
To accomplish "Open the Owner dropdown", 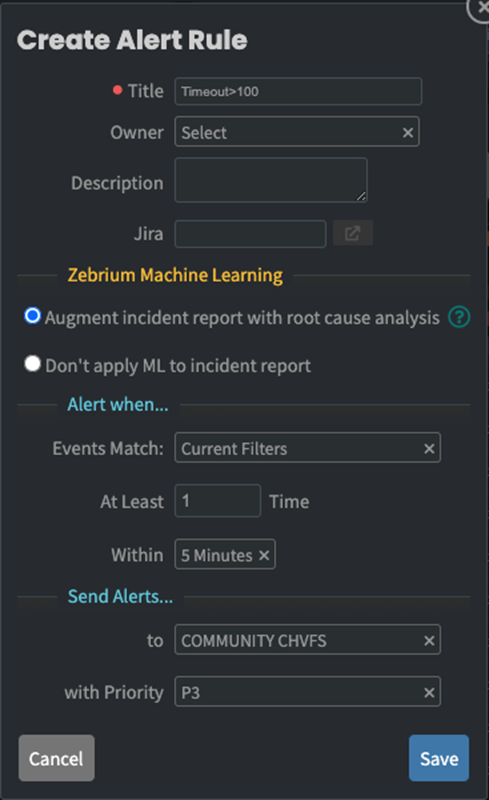I will pos(297,132).
